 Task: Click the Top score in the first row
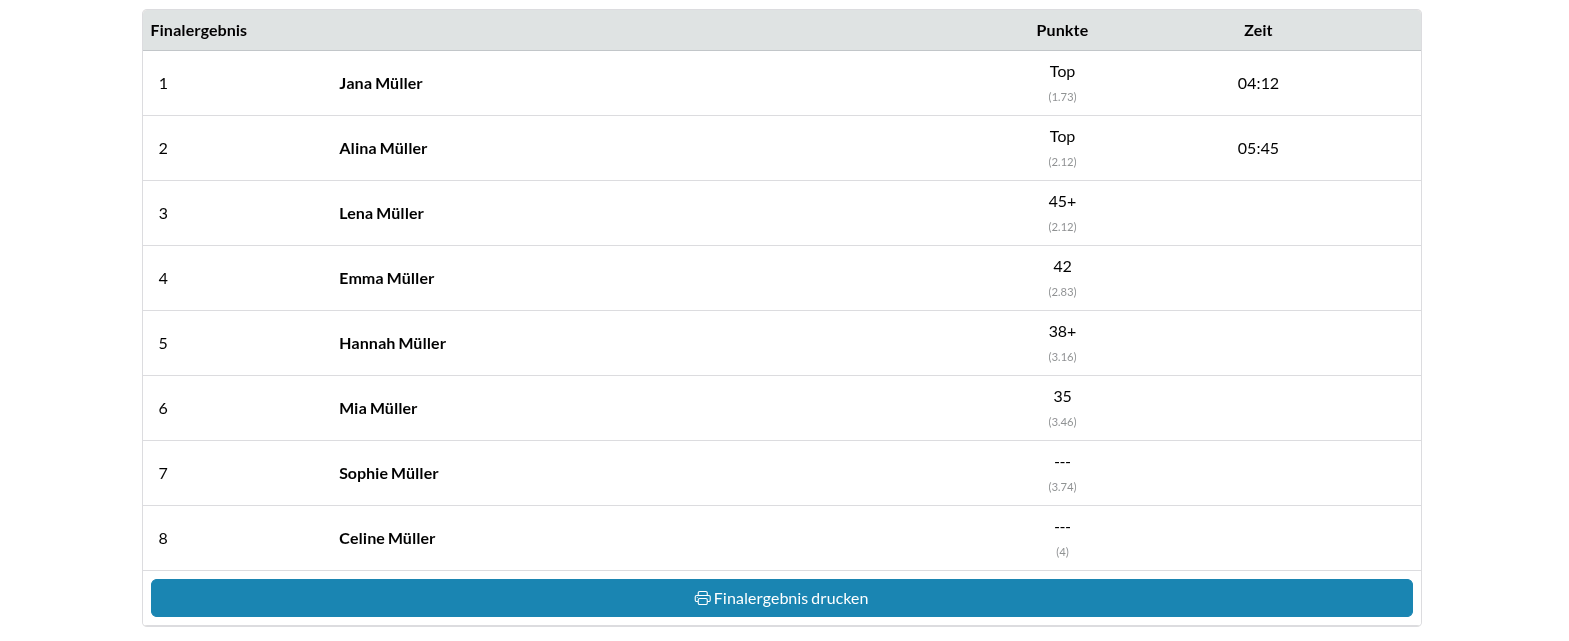(1062, 72)
